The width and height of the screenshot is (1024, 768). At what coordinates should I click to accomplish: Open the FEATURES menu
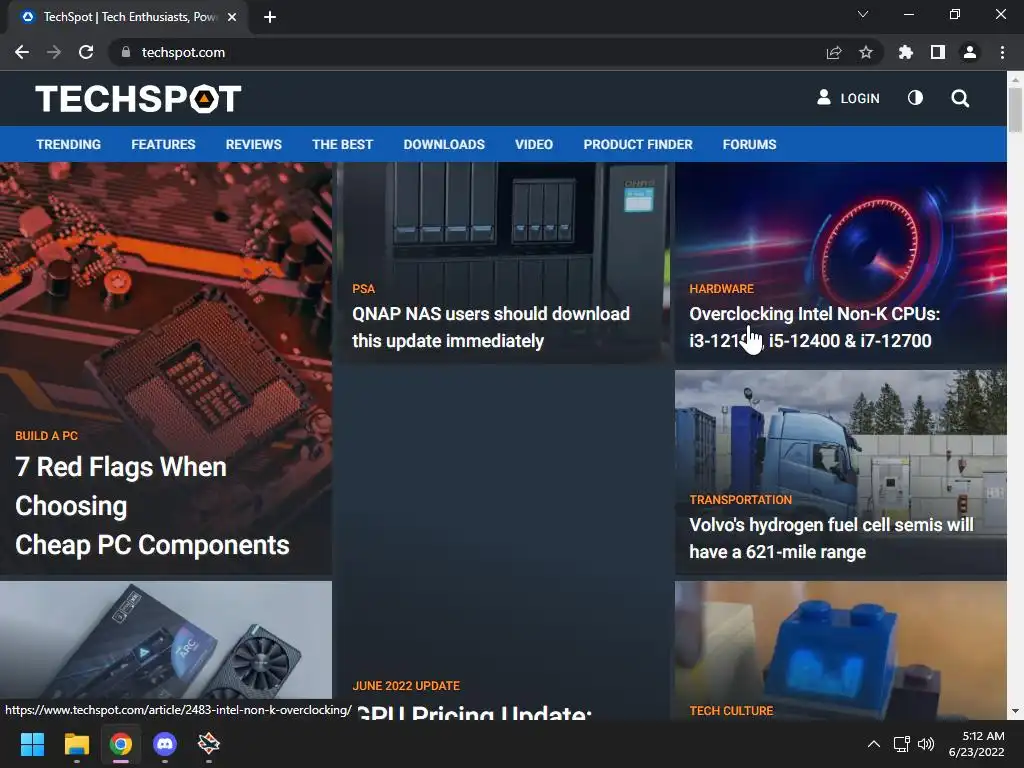(163, 144)
